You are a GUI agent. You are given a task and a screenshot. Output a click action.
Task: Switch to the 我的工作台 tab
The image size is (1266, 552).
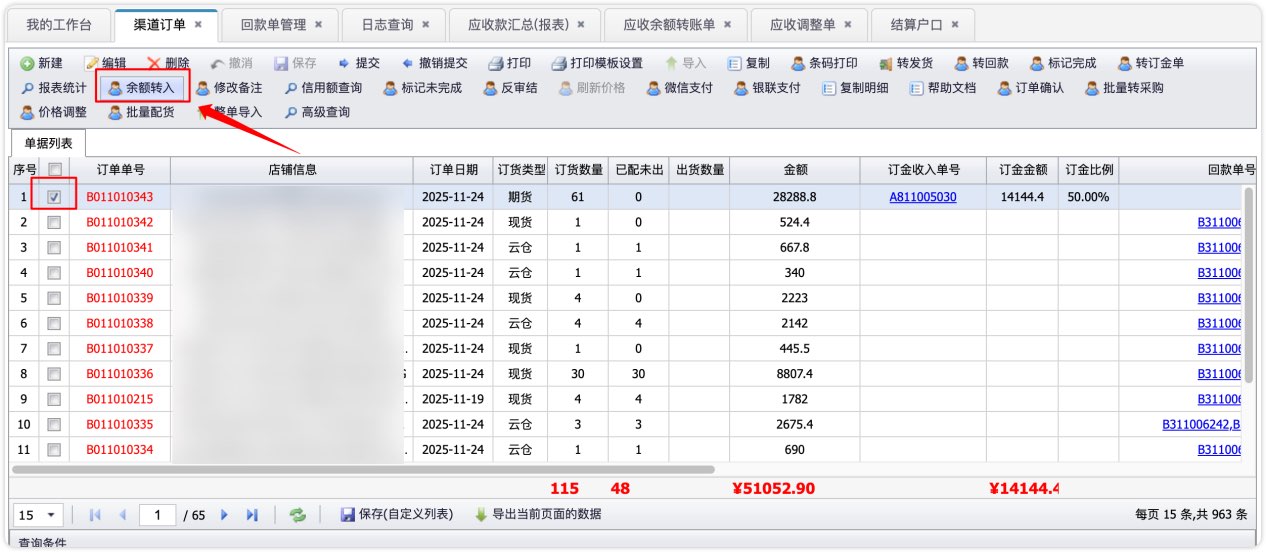[58, 24]
